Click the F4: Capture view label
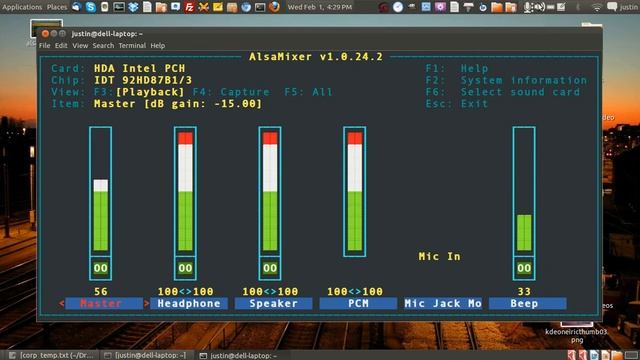640x360 pixels. click(231, 92)
